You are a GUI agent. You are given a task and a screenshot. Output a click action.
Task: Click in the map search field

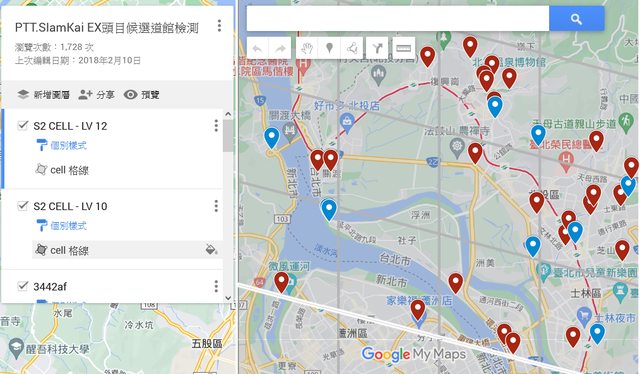[398, 19]
